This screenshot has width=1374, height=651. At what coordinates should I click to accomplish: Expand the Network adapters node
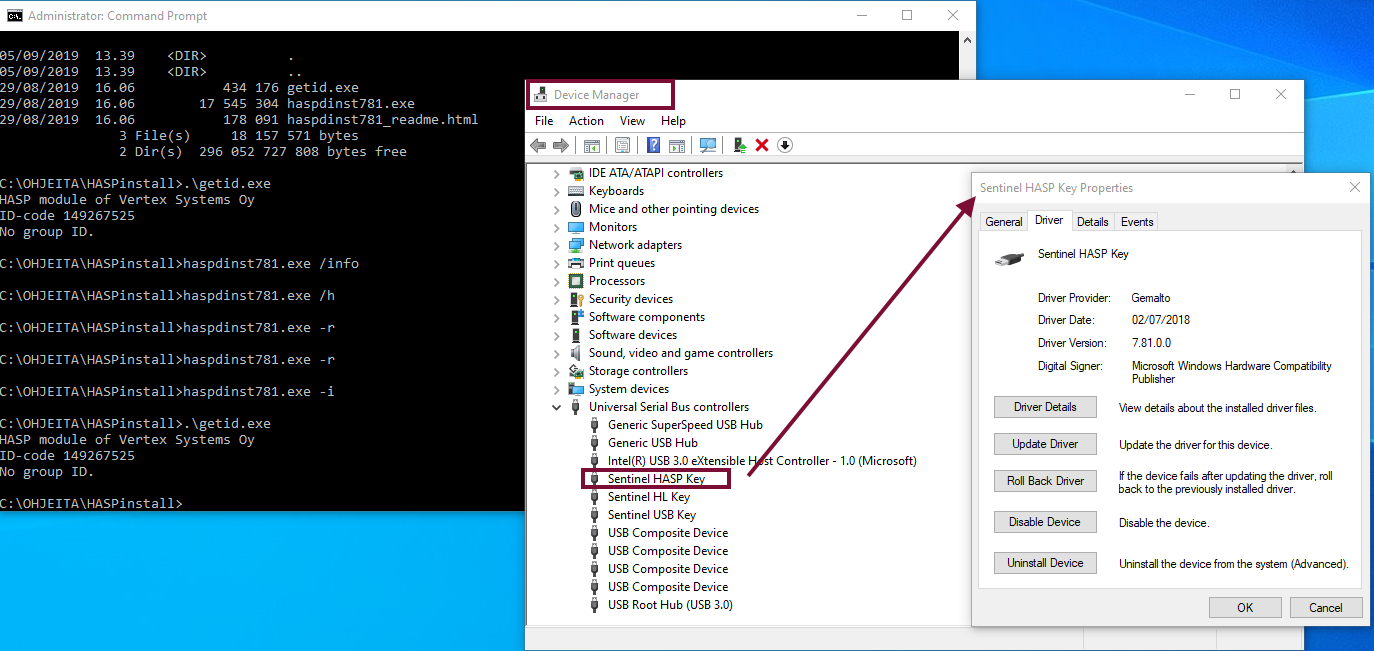coord(557,245)
